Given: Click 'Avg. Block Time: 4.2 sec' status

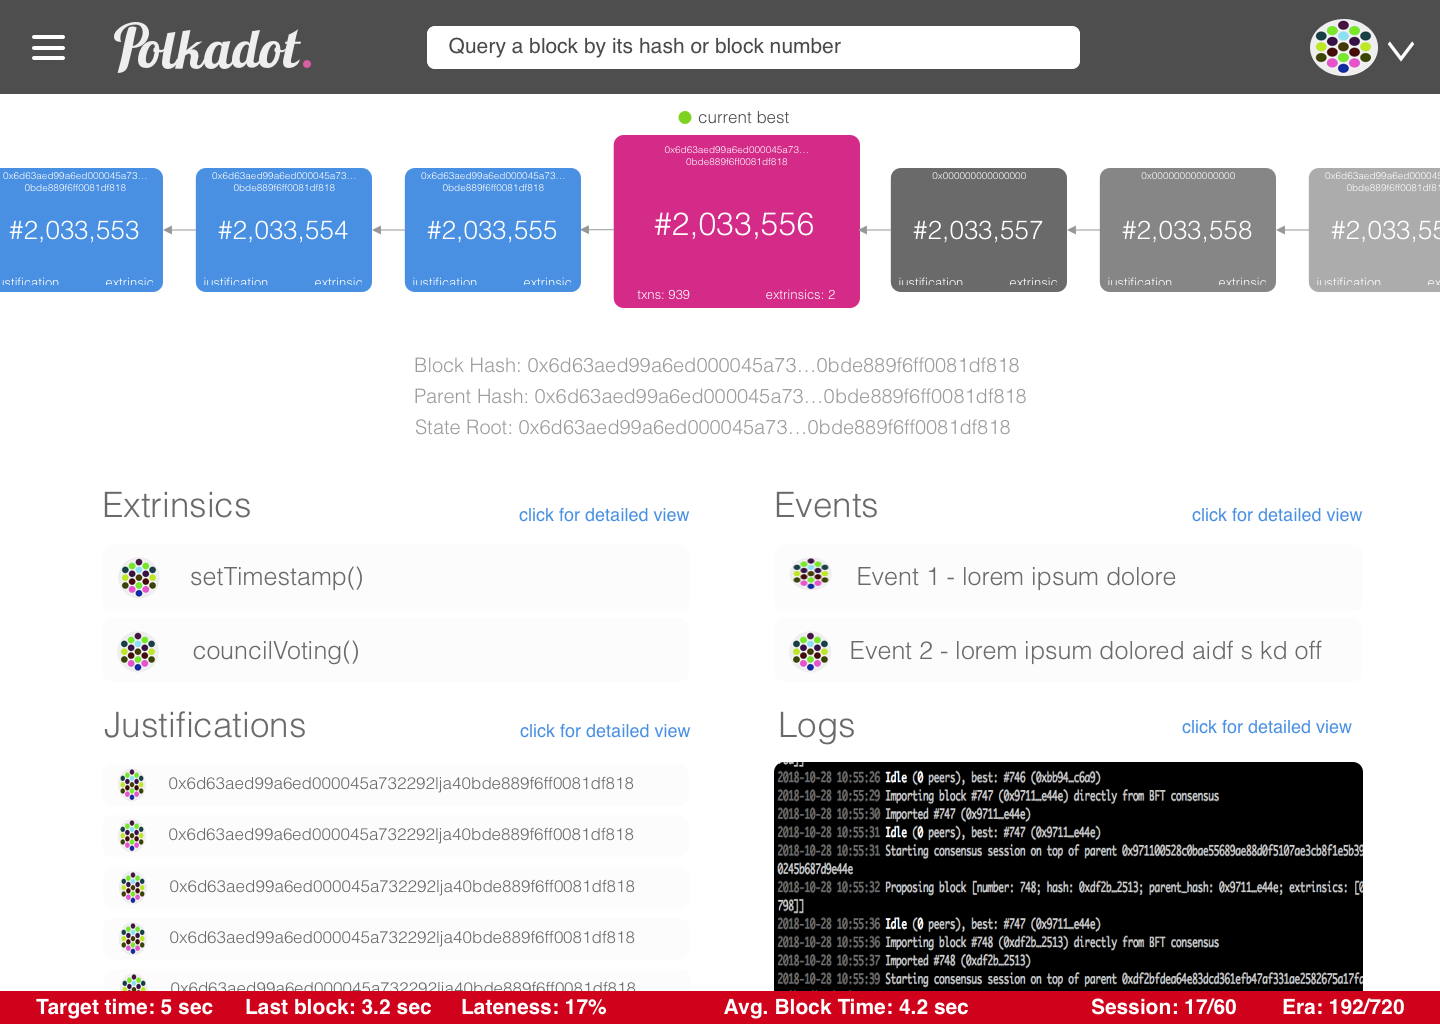Looking at the screenshot, I should coord(846,1007).
